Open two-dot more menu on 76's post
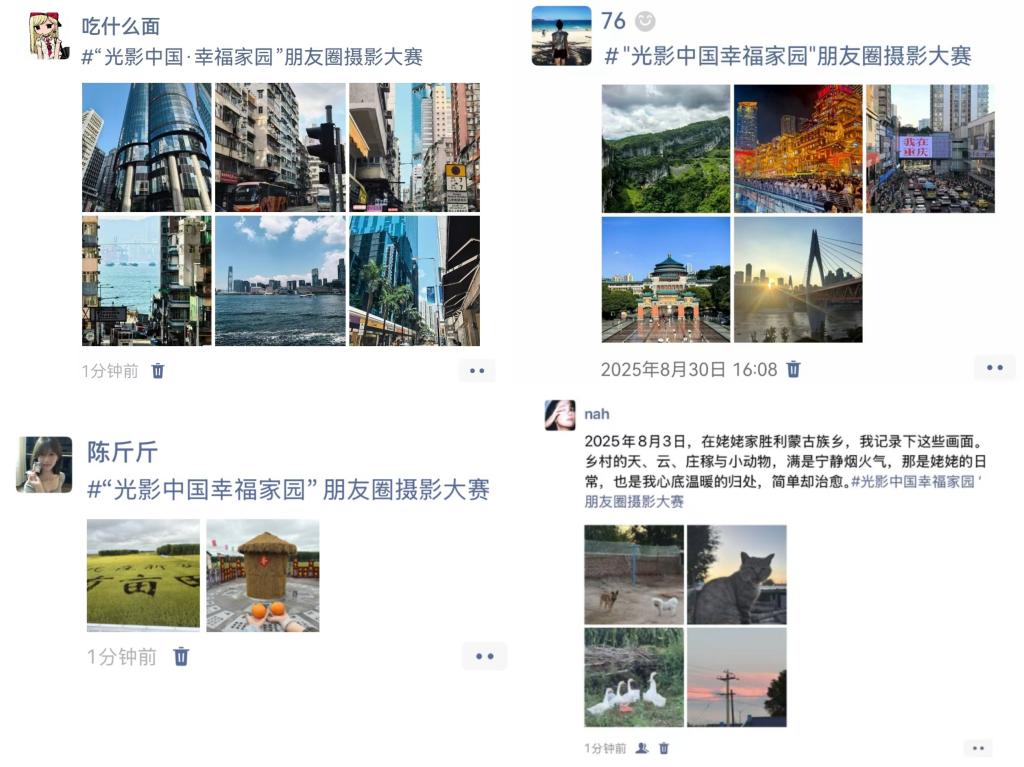The width and height of the screenshot is (1024, 767). 995,368
